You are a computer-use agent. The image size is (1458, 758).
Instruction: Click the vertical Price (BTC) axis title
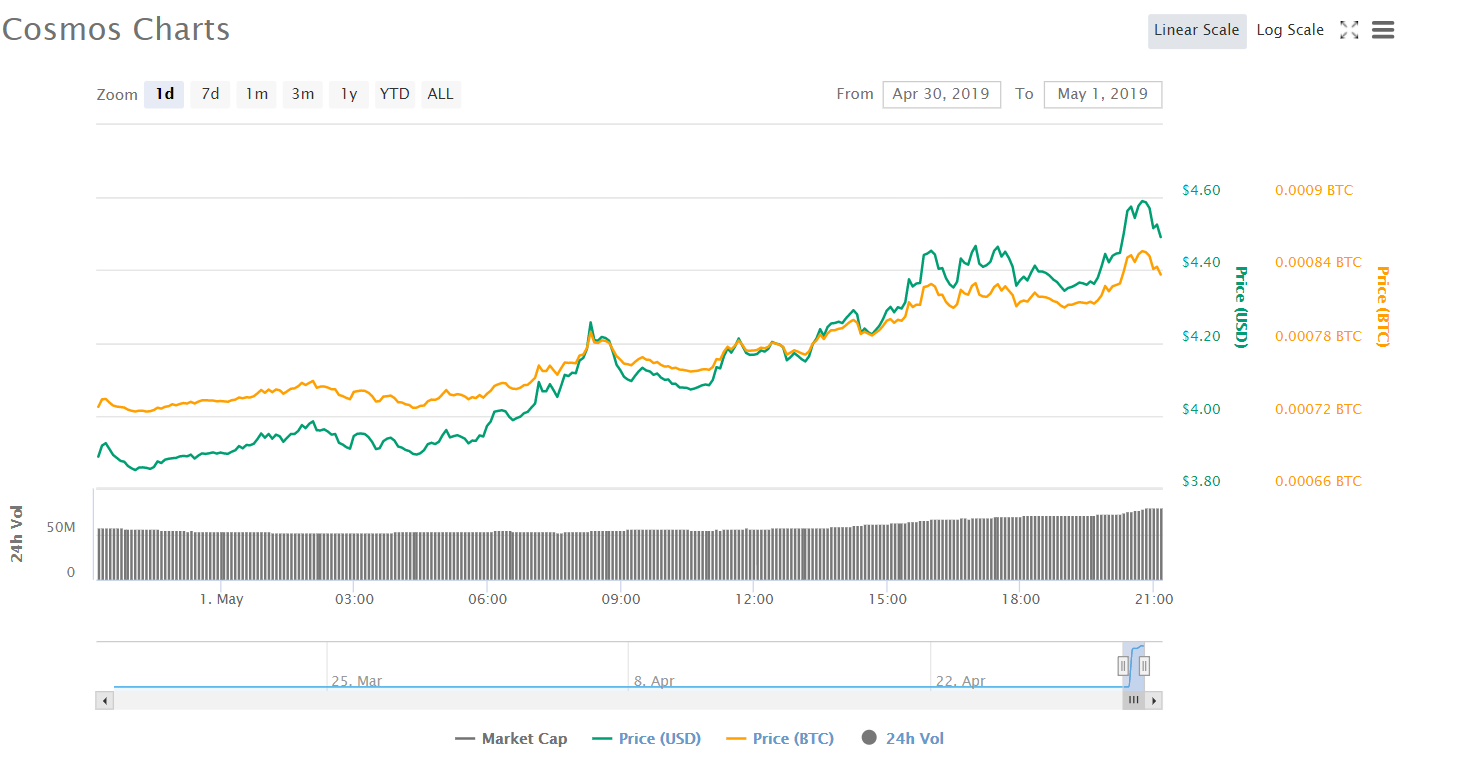[x=1383, y=307]
